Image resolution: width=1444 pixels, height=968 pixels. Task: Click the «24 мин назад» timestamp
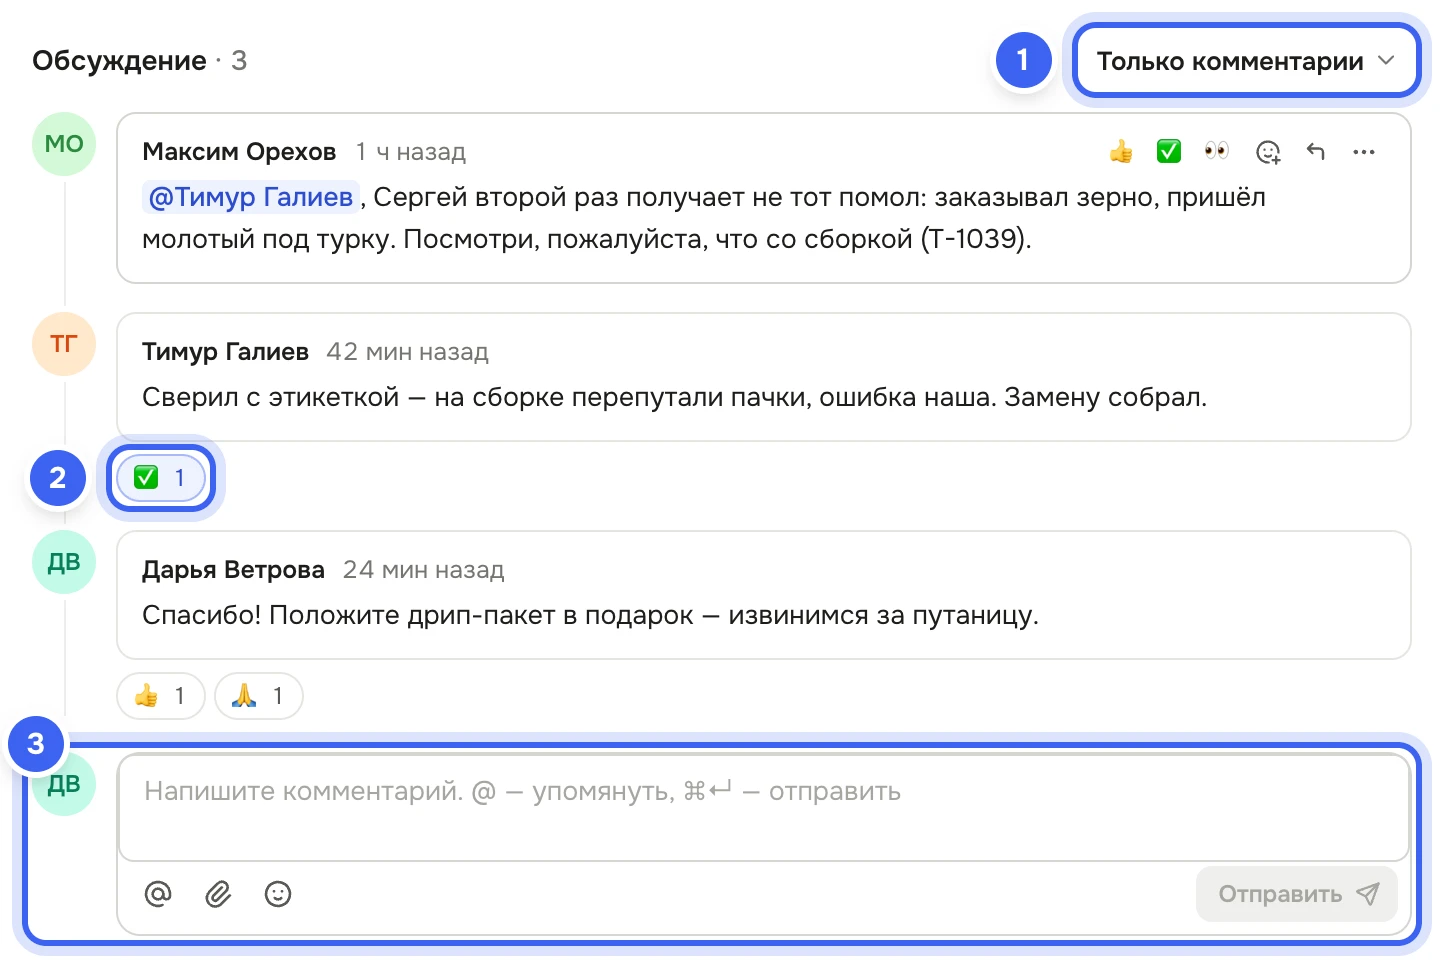423,570
